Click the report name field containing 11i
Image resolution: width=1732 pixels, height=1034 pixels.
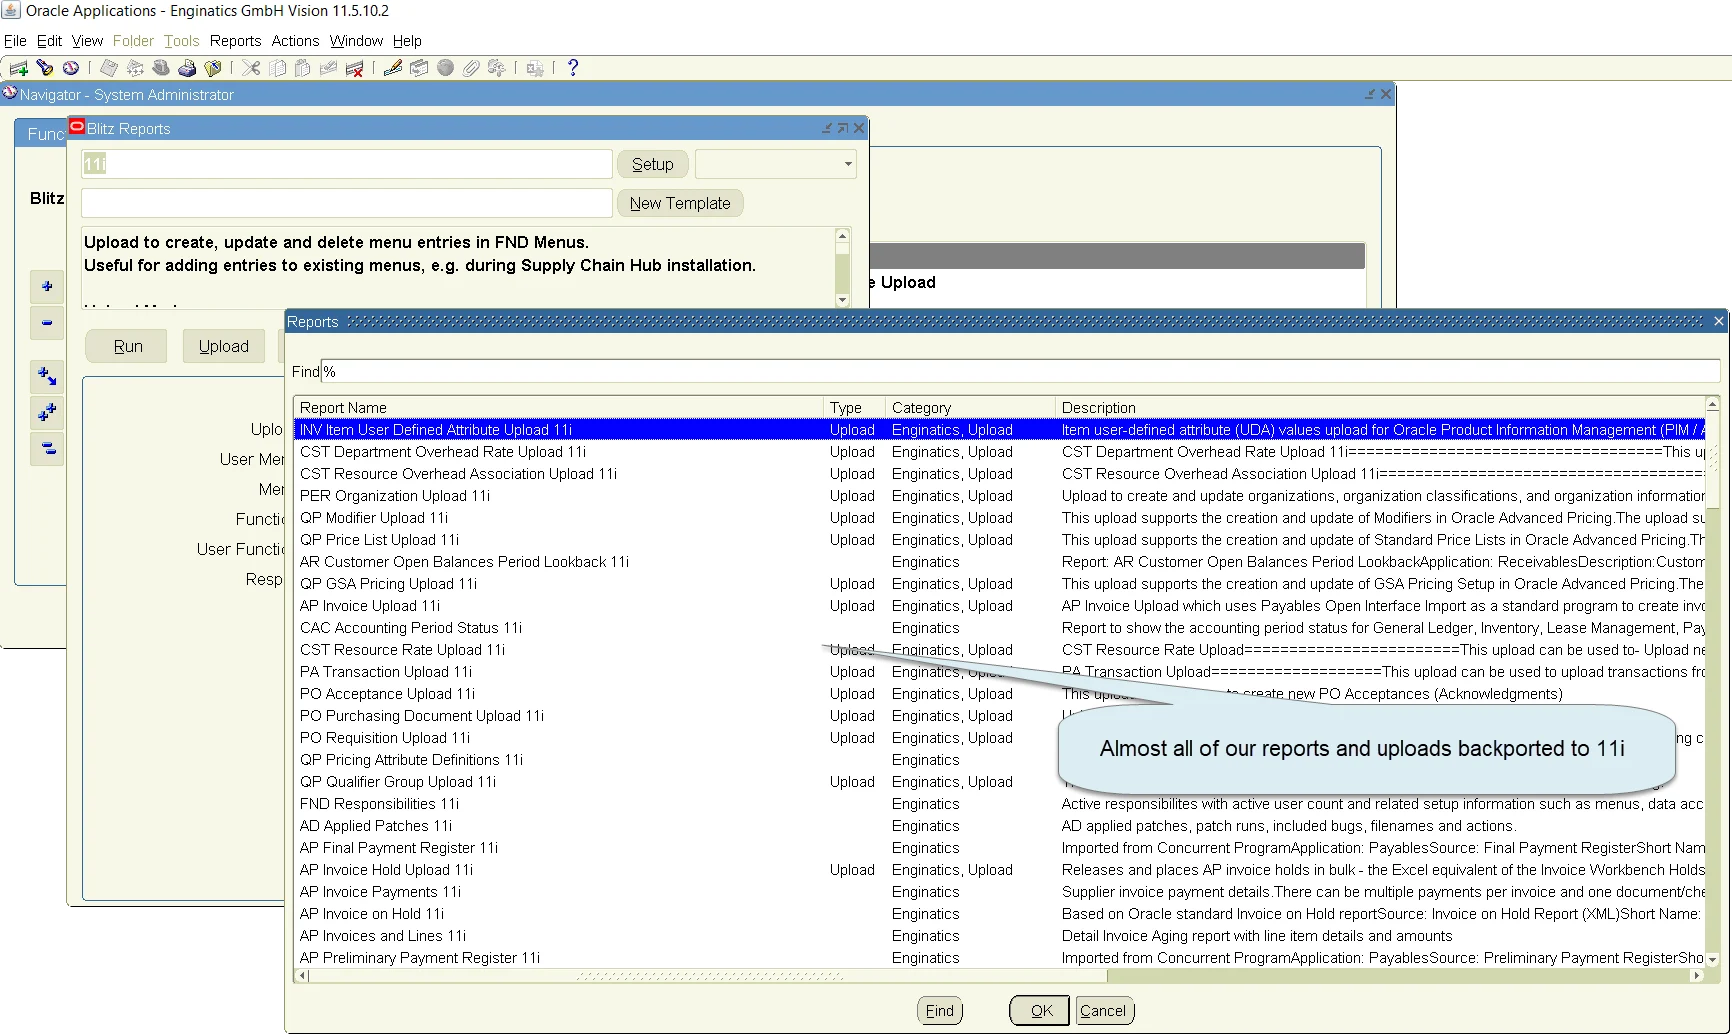[x=347, y=164]
